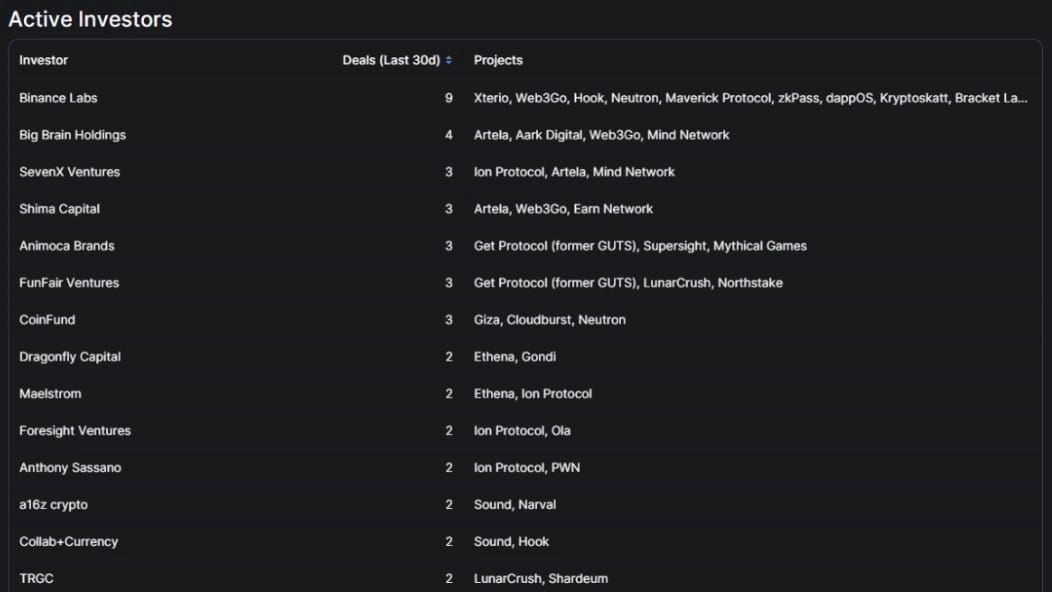Open Shima Capital investor profile
The image size is (1052, 592).
(59, 209)
